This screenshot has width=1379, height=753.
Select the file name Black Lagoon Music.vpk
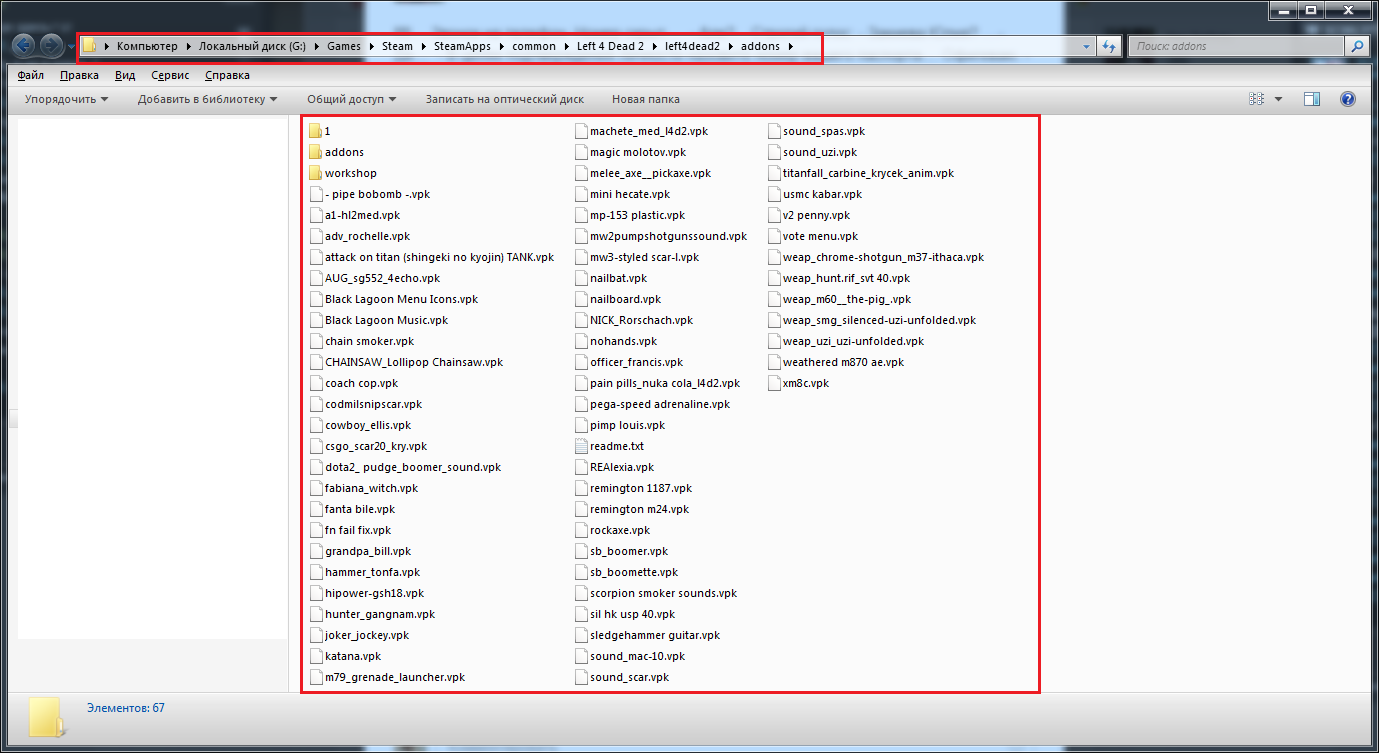[x=386, y=320]
